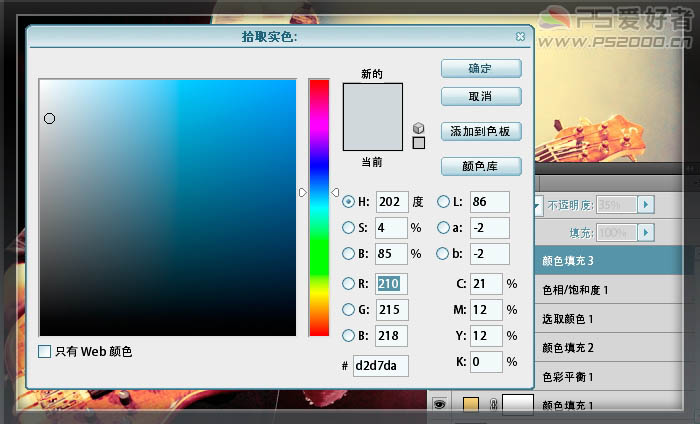The width and height of the screenshot is (700, 424).
Task: Click the 确定 OK button
Action: click(x=481, y=69)
